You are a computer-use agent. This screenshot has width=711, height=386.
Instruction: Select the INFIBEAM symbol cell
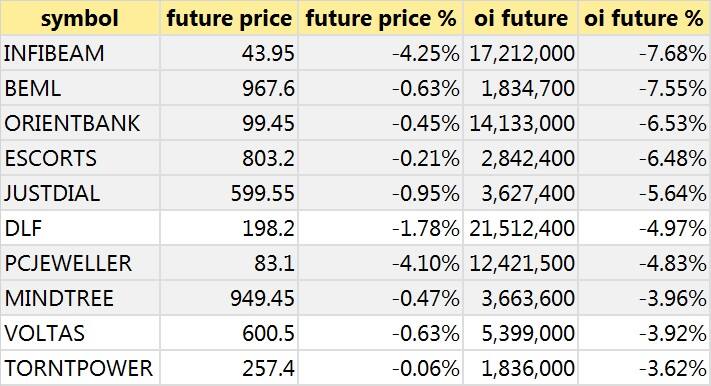[x=80, y=53]
